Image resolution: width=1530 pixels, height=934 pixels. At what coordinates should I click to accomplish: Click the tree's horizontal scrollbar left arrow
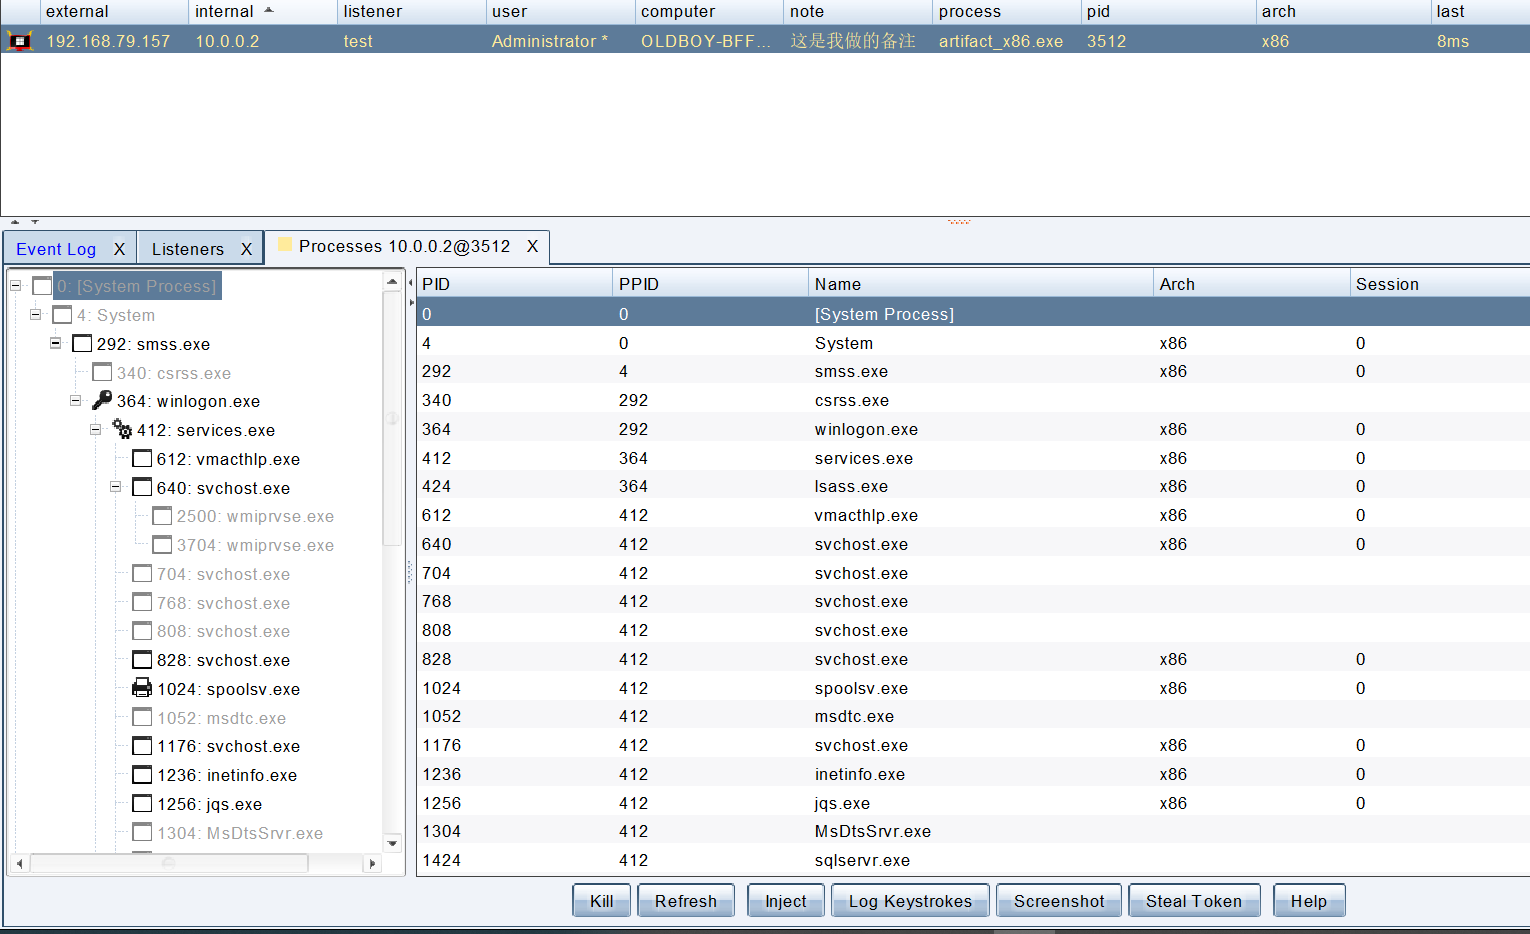click(19, 863)
